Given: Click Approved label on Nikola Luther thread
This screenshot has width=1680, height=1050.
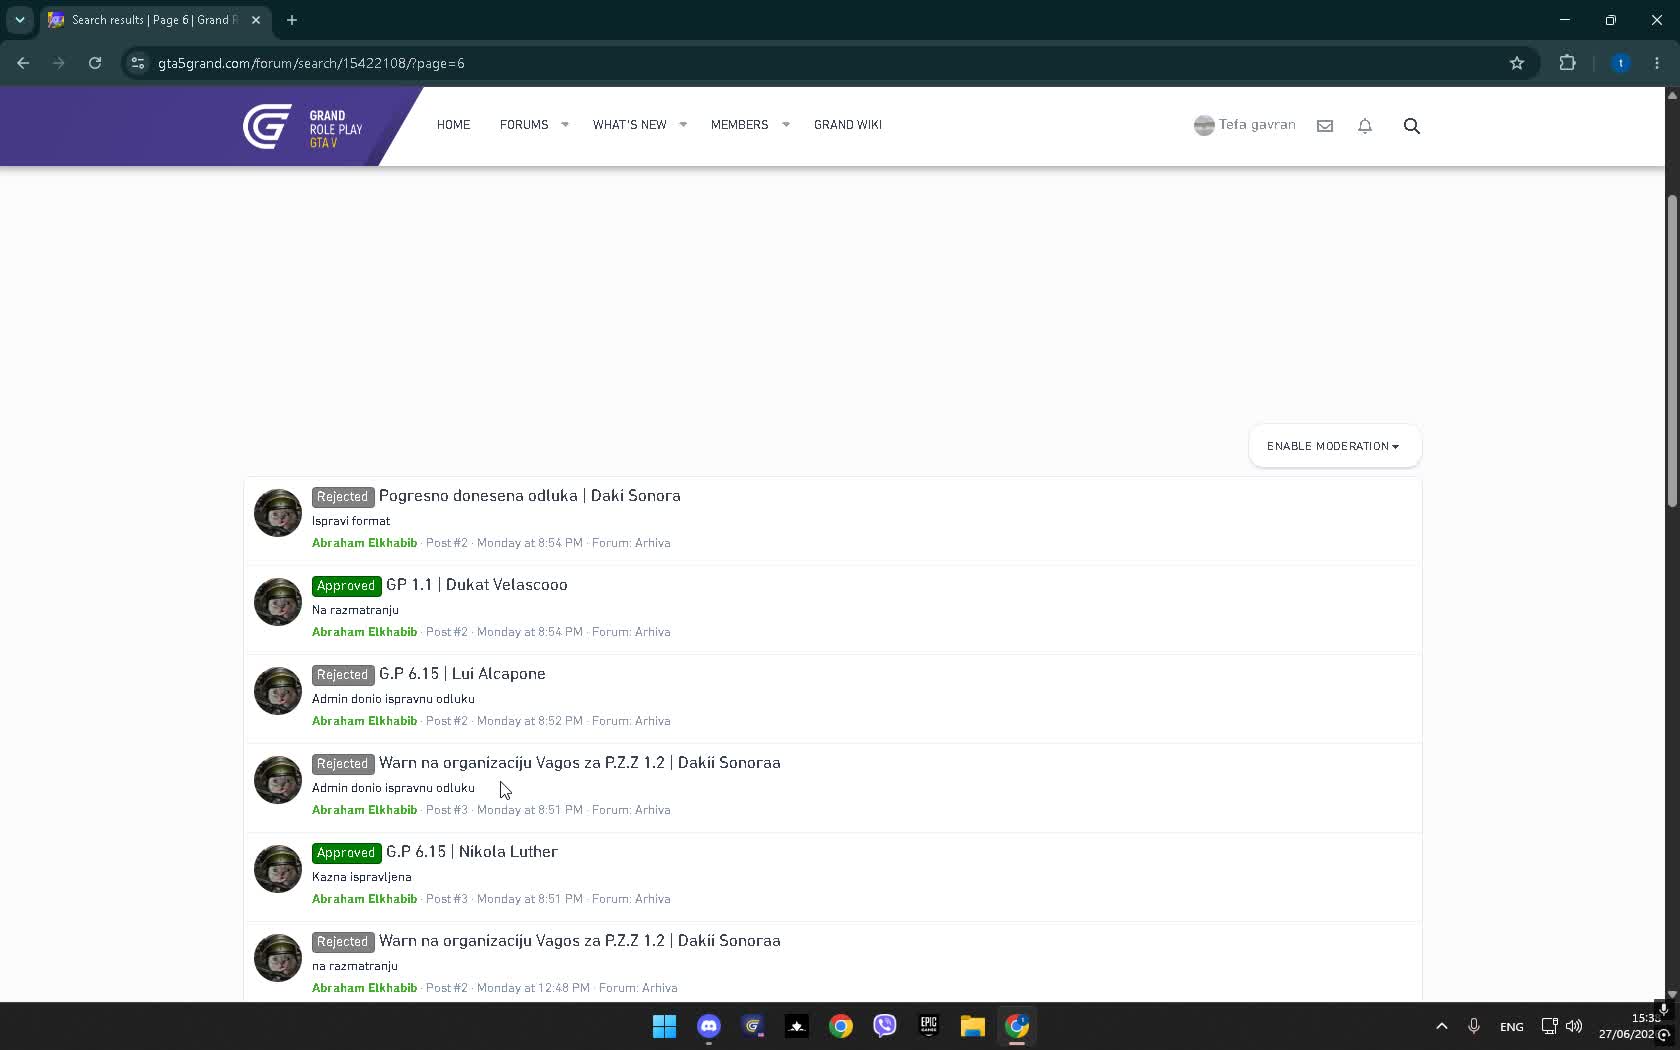Looking at the screenshot, I should tap(346, 853).
